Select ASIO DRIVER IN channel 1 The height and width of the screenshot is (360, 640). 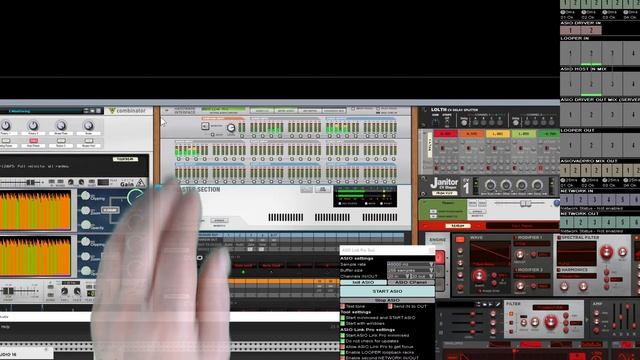pyautogui.click(x=570, y=30)
